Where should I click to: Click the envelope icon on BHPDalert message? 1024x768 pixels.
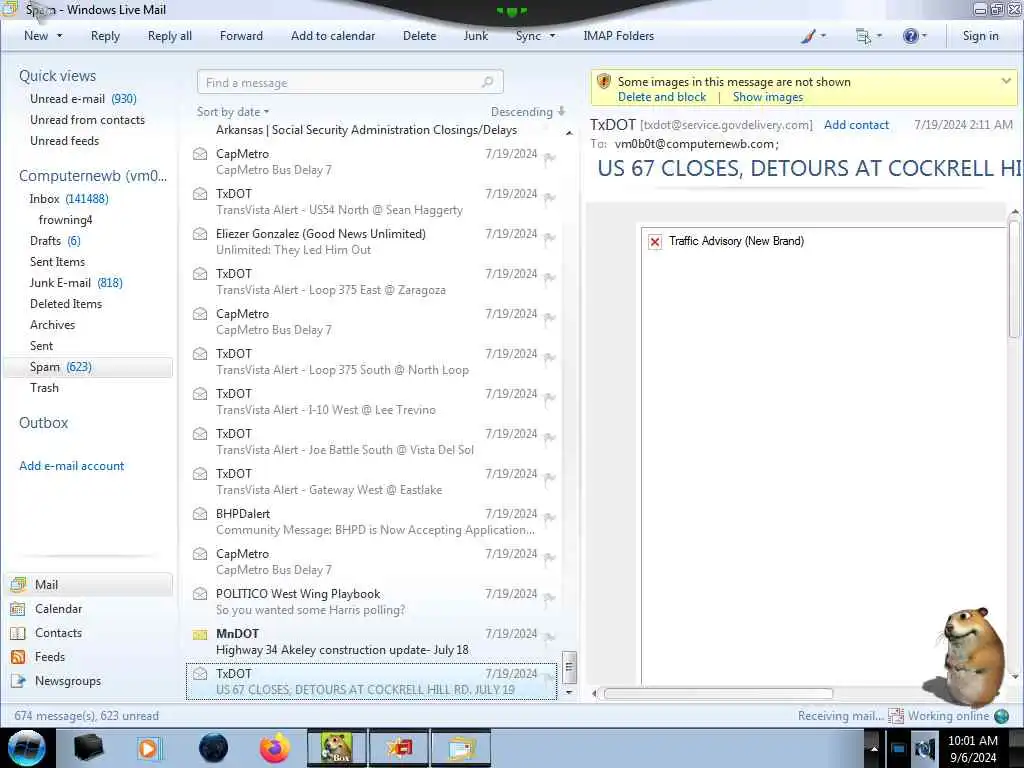tap(200, 514)
